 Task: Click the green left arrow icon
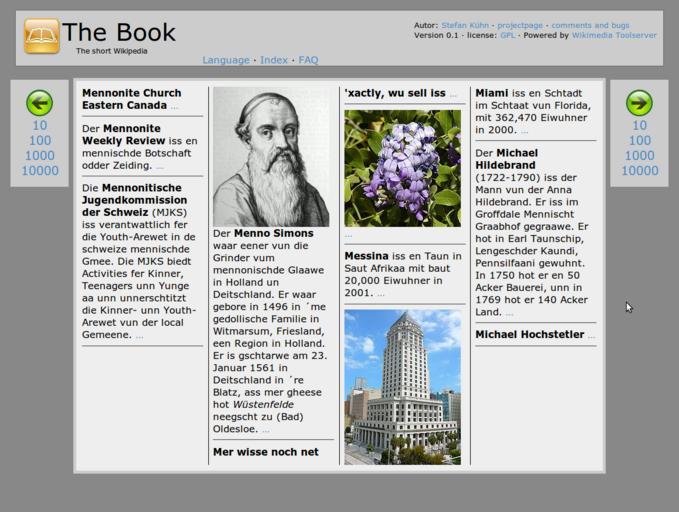[x=39, y=102]
